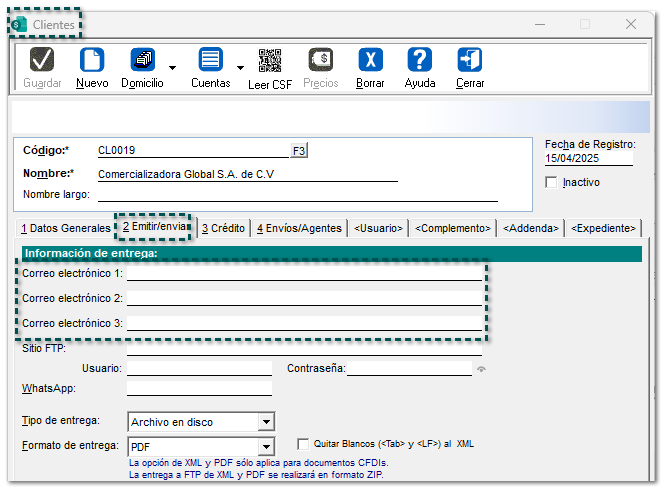Expand the Cuentas dropdown arrow
The width and height of the screenshot is (664, 490).
[240, 68]
